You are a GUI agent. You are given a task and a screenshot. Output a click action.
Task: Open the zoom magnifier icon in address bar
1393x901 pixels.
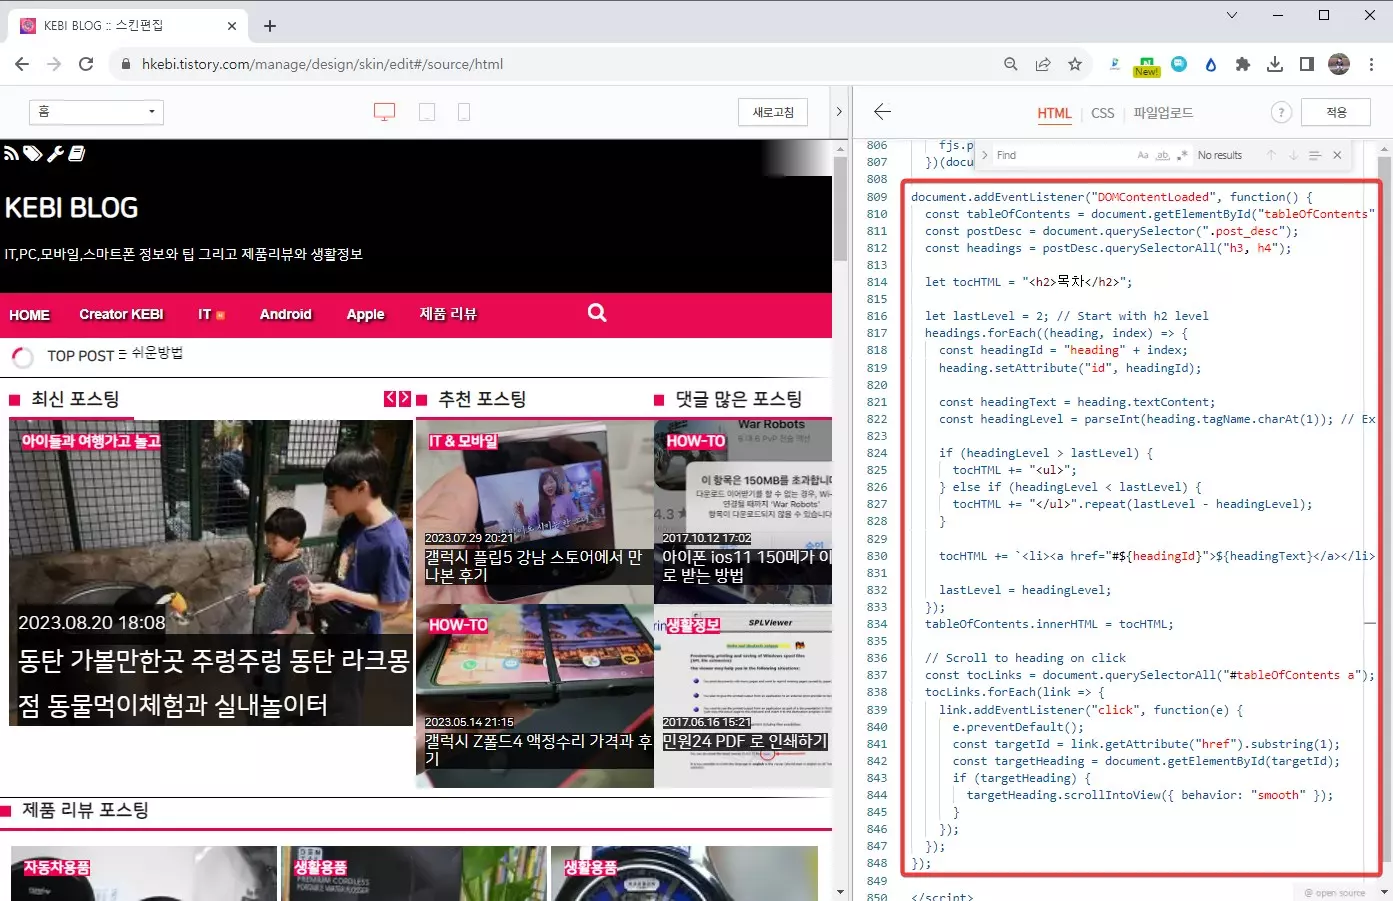(x=1011, y=64)
